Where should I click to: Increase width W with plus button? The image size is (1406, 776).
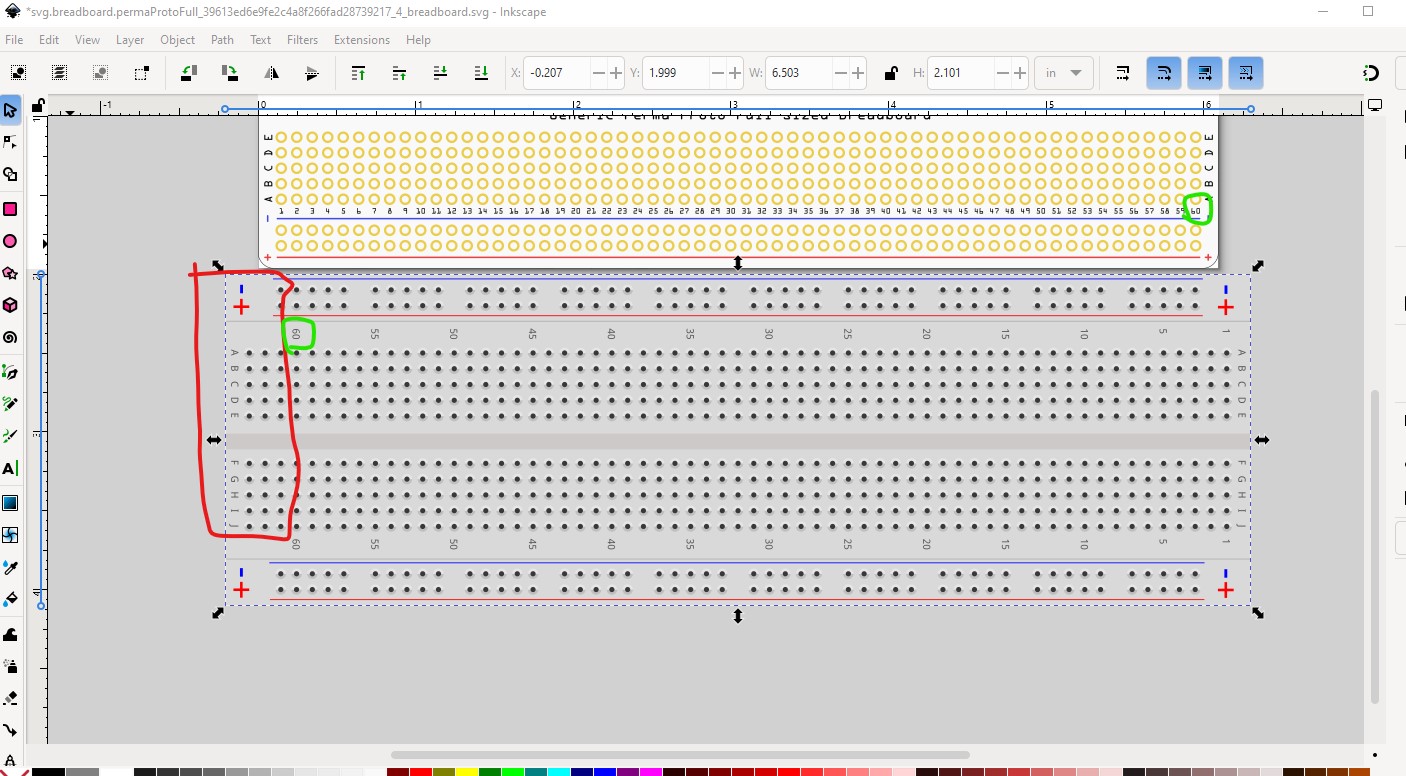point(858,73)
